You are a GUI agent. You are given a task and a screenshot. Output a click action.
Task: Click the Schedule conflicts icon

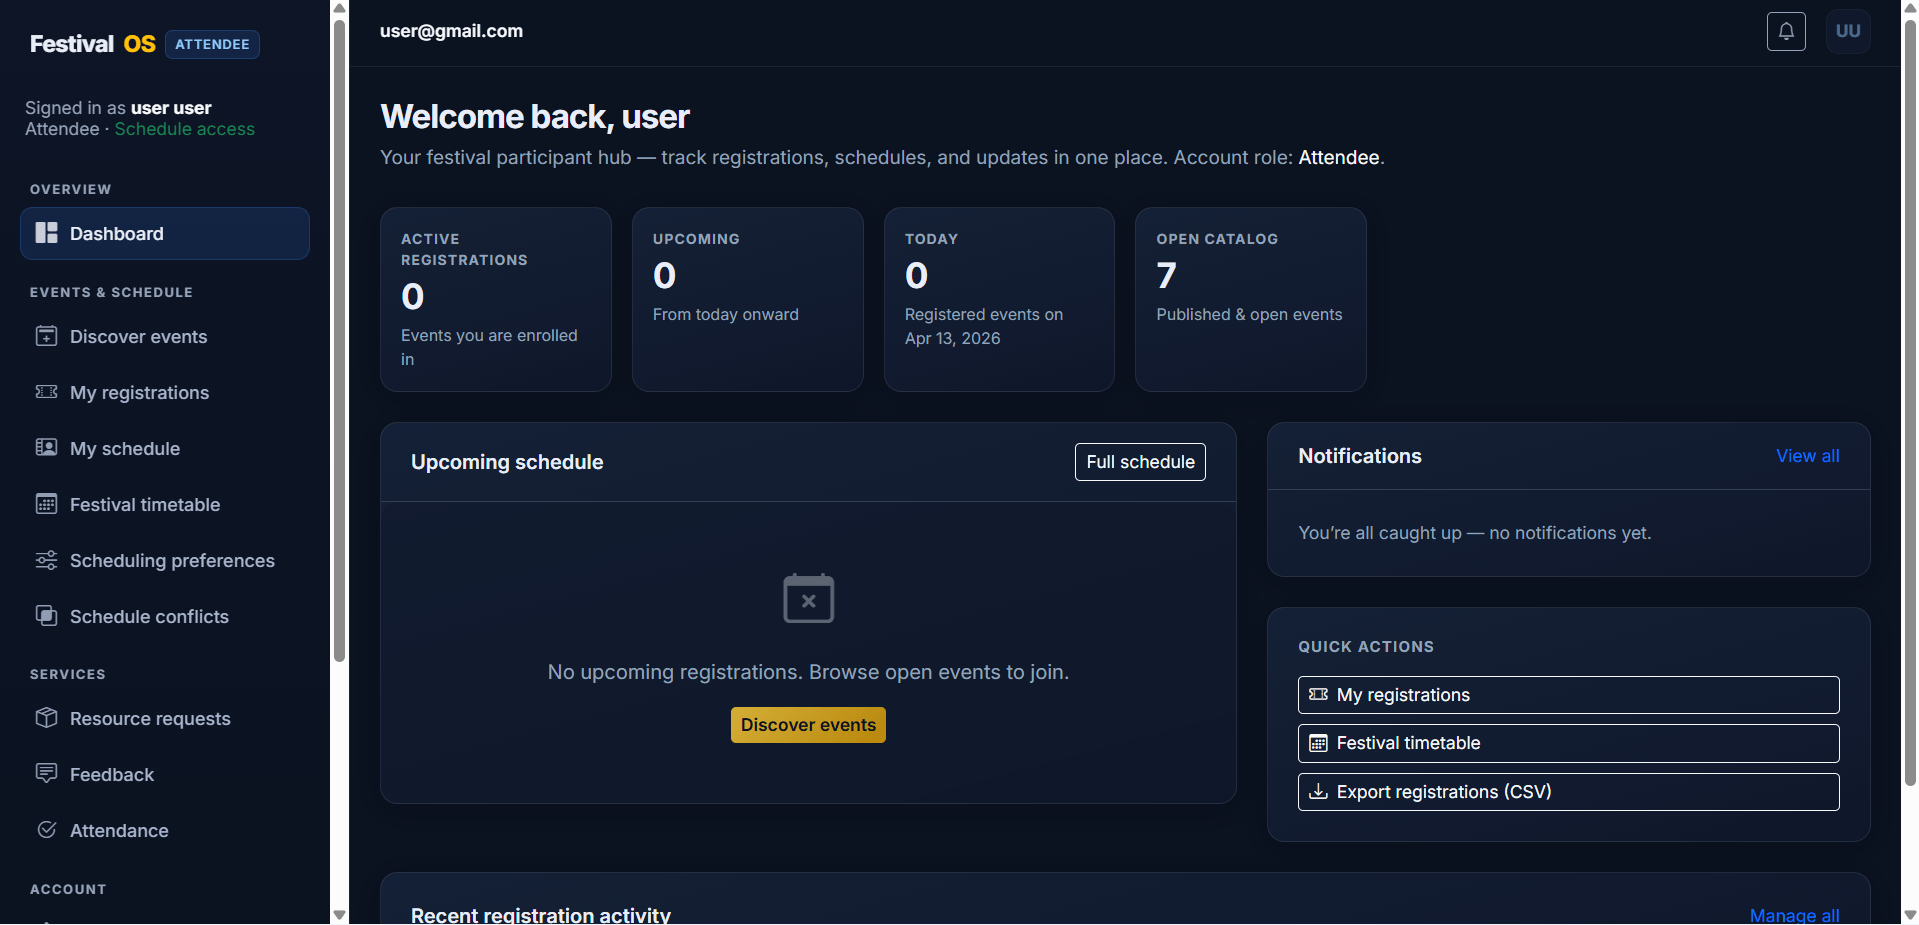47,616
